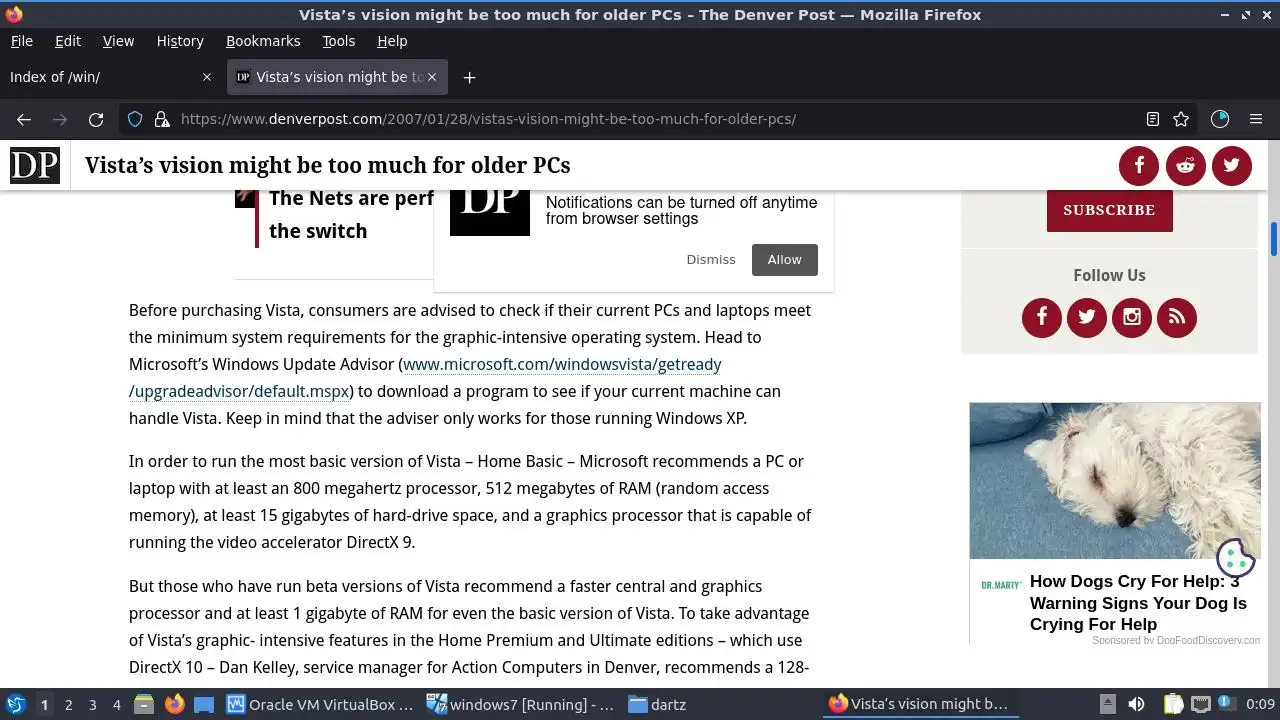Allow notifications from Denver Post
The width and height of the screenshot is (1280, 720).
[785, 259]
